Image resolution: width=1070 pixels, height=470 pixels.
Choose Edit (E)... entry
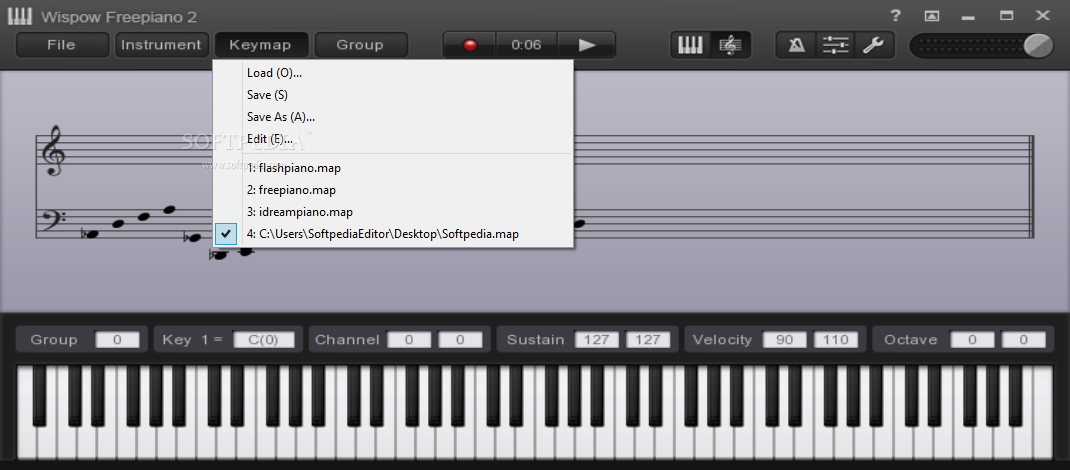[393, 138]
